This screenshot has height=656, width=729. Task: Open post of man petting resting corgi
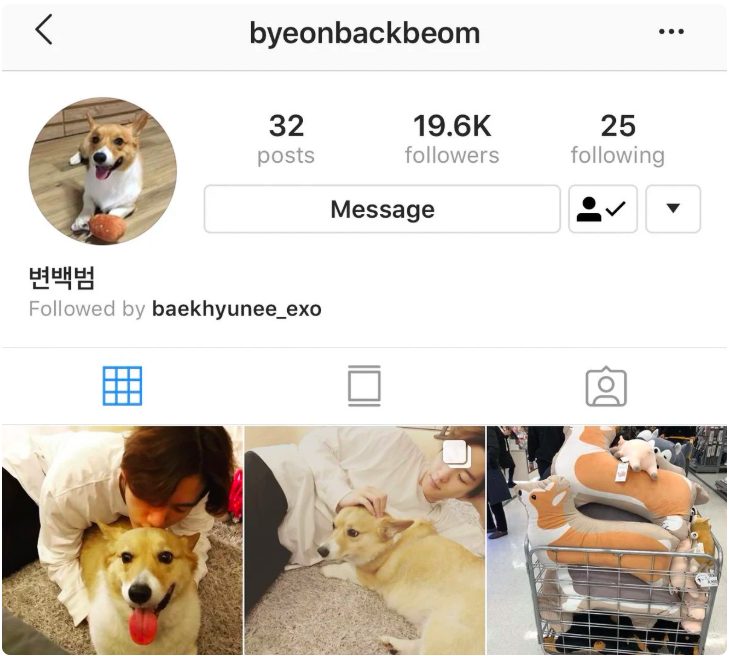[x=364, y=540]
